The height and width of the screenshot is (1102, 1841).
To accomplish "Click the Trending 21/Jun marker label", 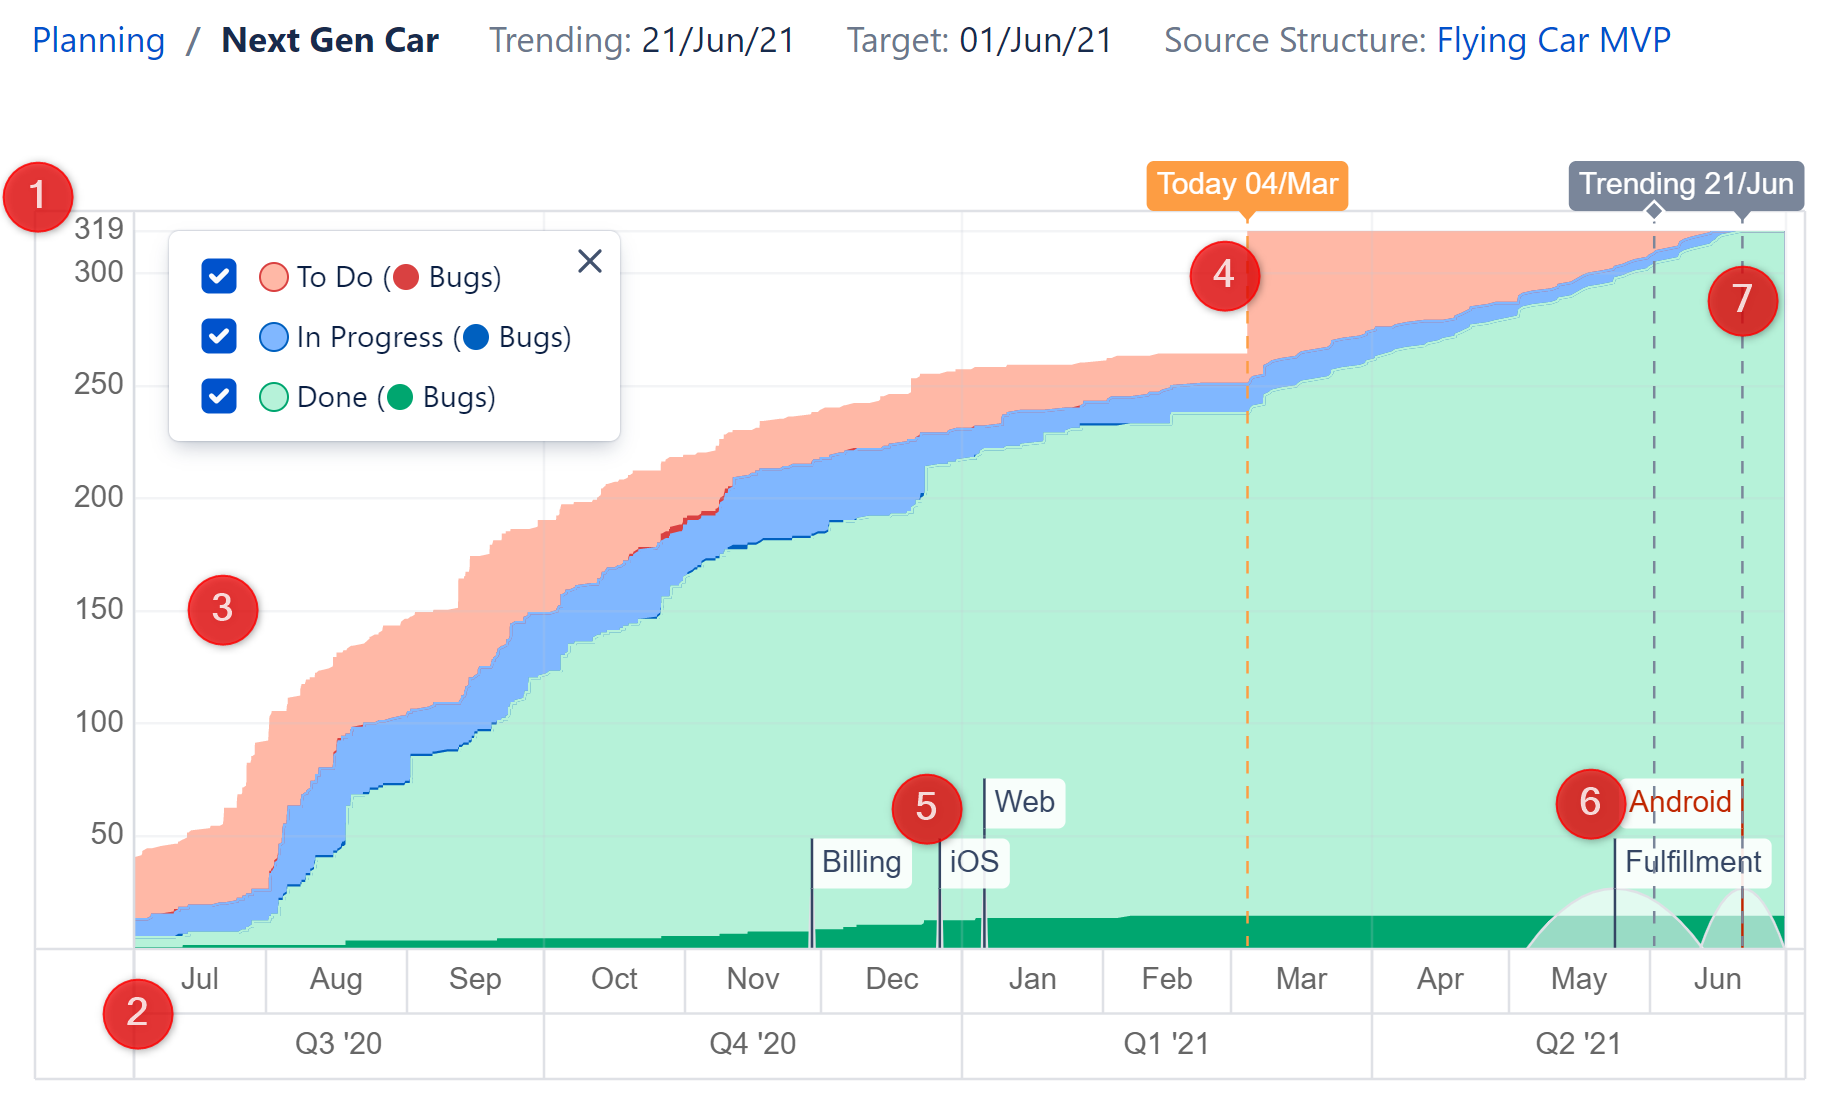I will (1685, 185).
